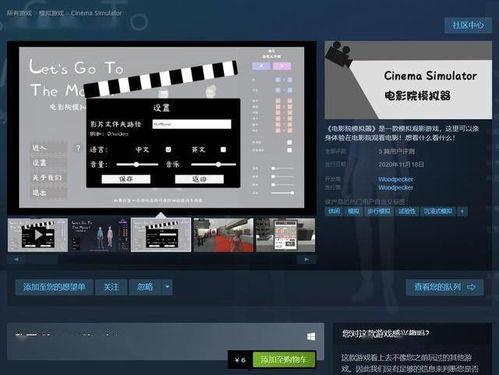The width and height of the screenshot is (499, 375).
Task: Open the 模拟 tag
Action: (353, 211)
